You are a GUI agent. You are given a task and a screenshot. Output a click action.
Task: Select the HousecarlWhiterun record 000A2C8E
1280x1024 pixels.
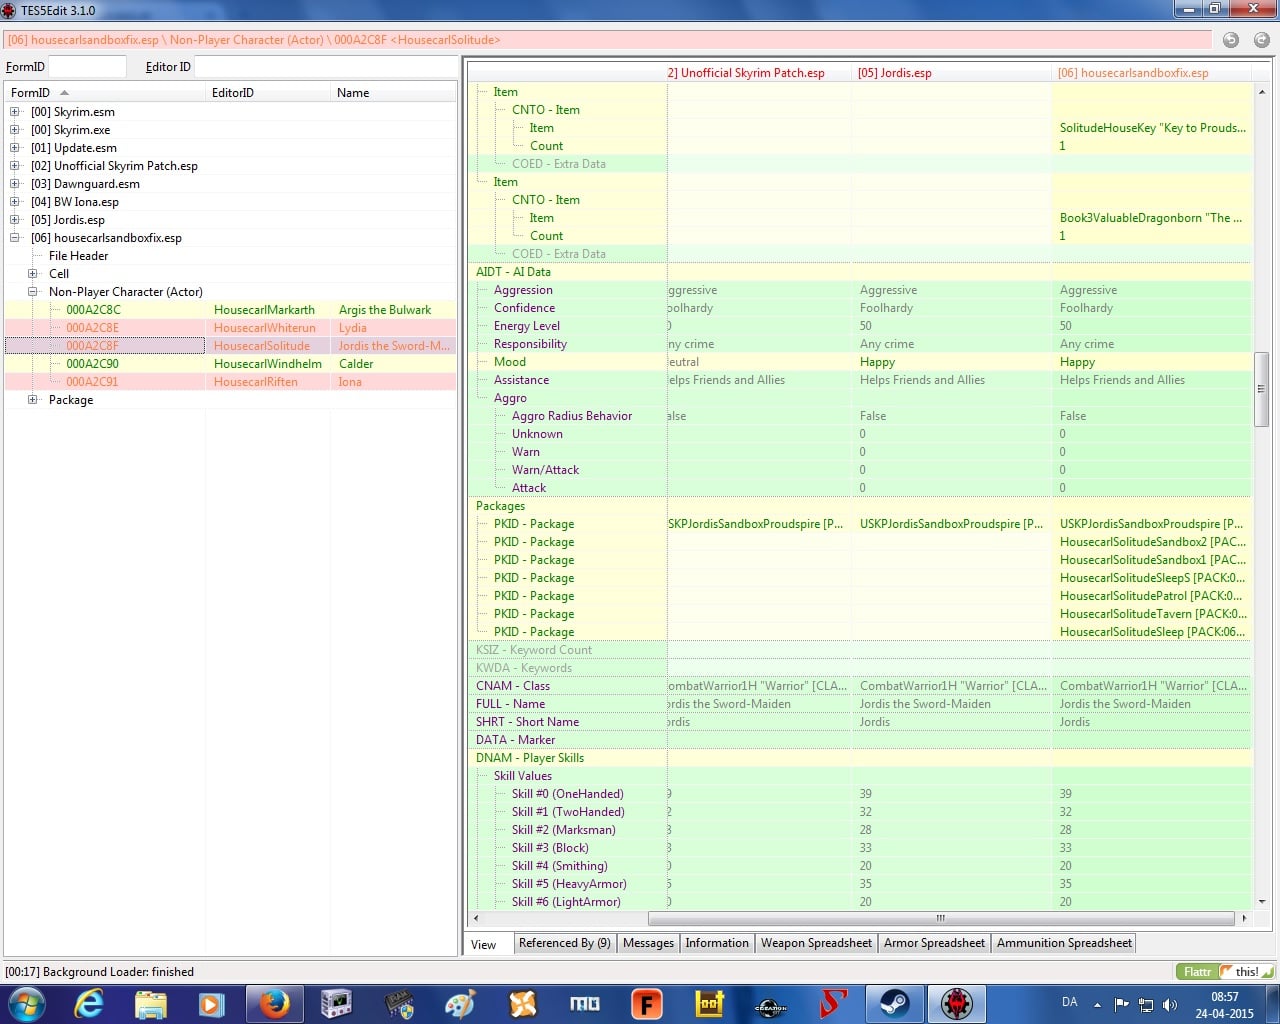(x=230, y=328)
